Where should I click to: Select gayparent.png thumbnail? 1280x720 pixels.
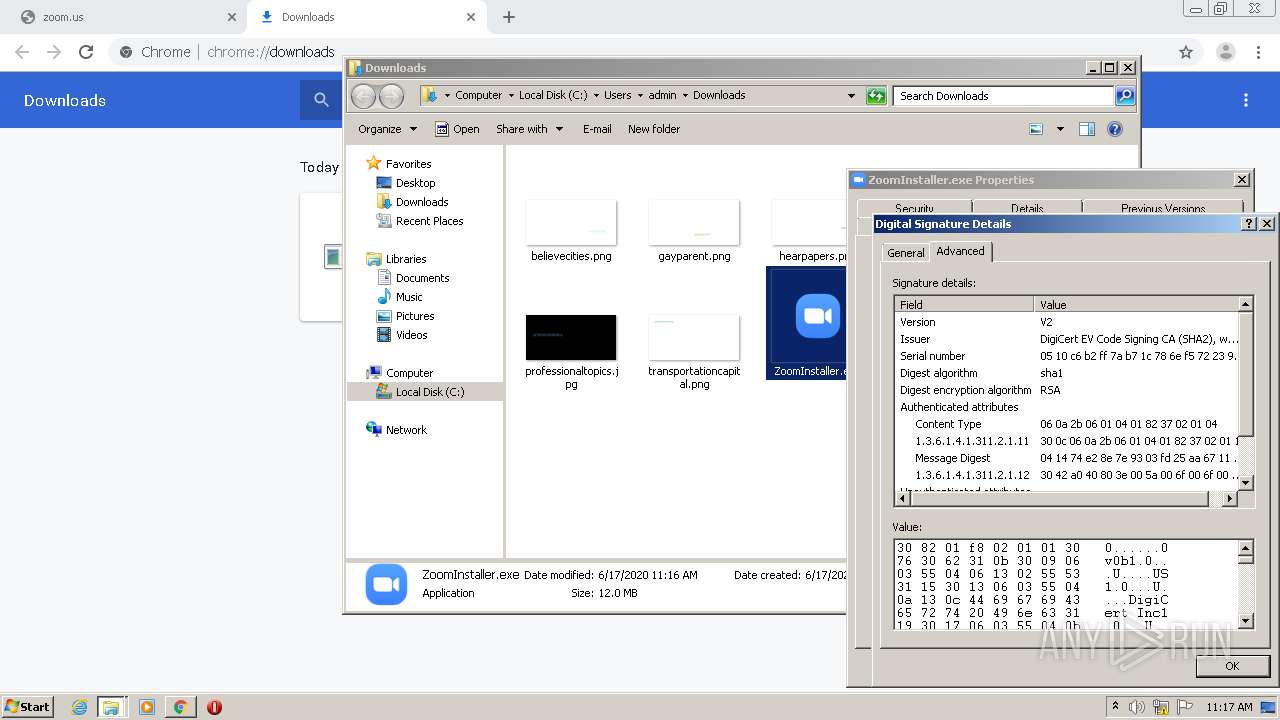(x=694, y=223)
